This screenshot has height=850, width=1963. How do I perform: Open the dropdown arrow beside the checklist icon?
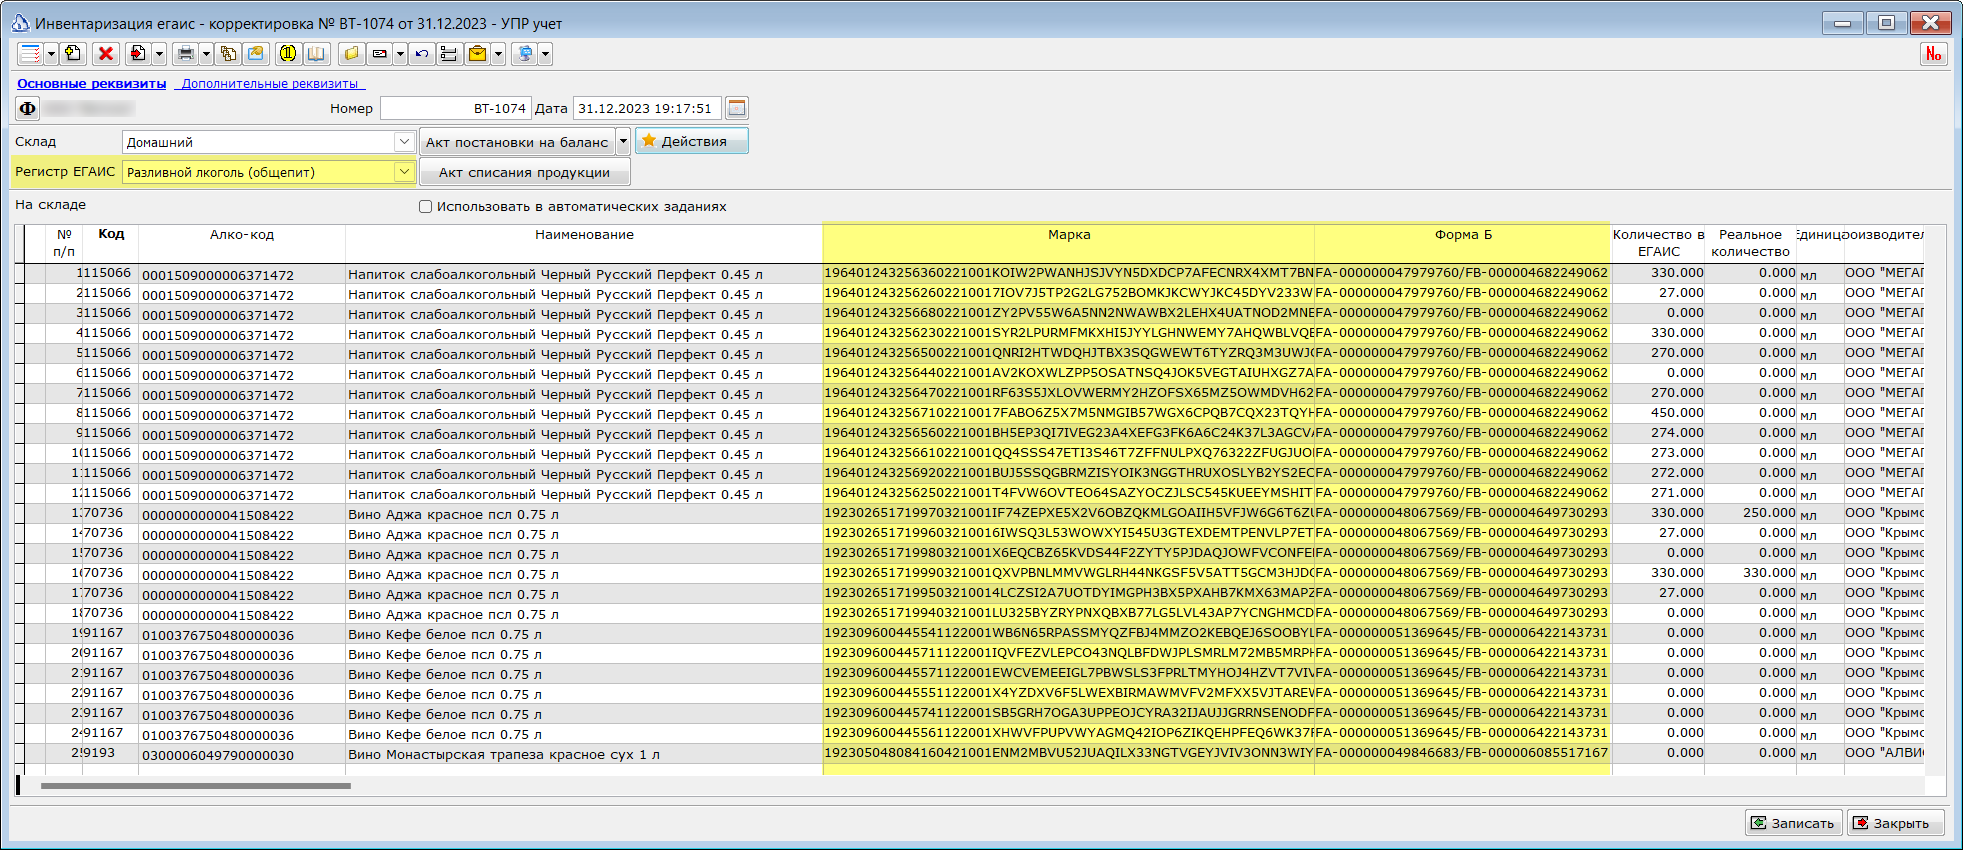(x=51, y=54)
